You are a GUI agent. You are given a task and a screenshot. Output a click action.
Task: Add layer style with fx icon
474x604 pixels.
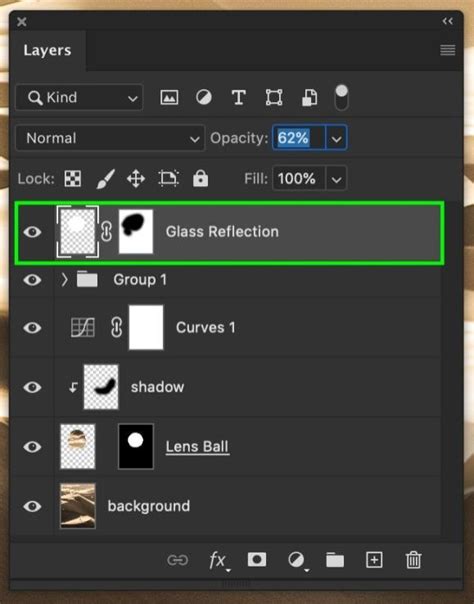click(219, 560)
